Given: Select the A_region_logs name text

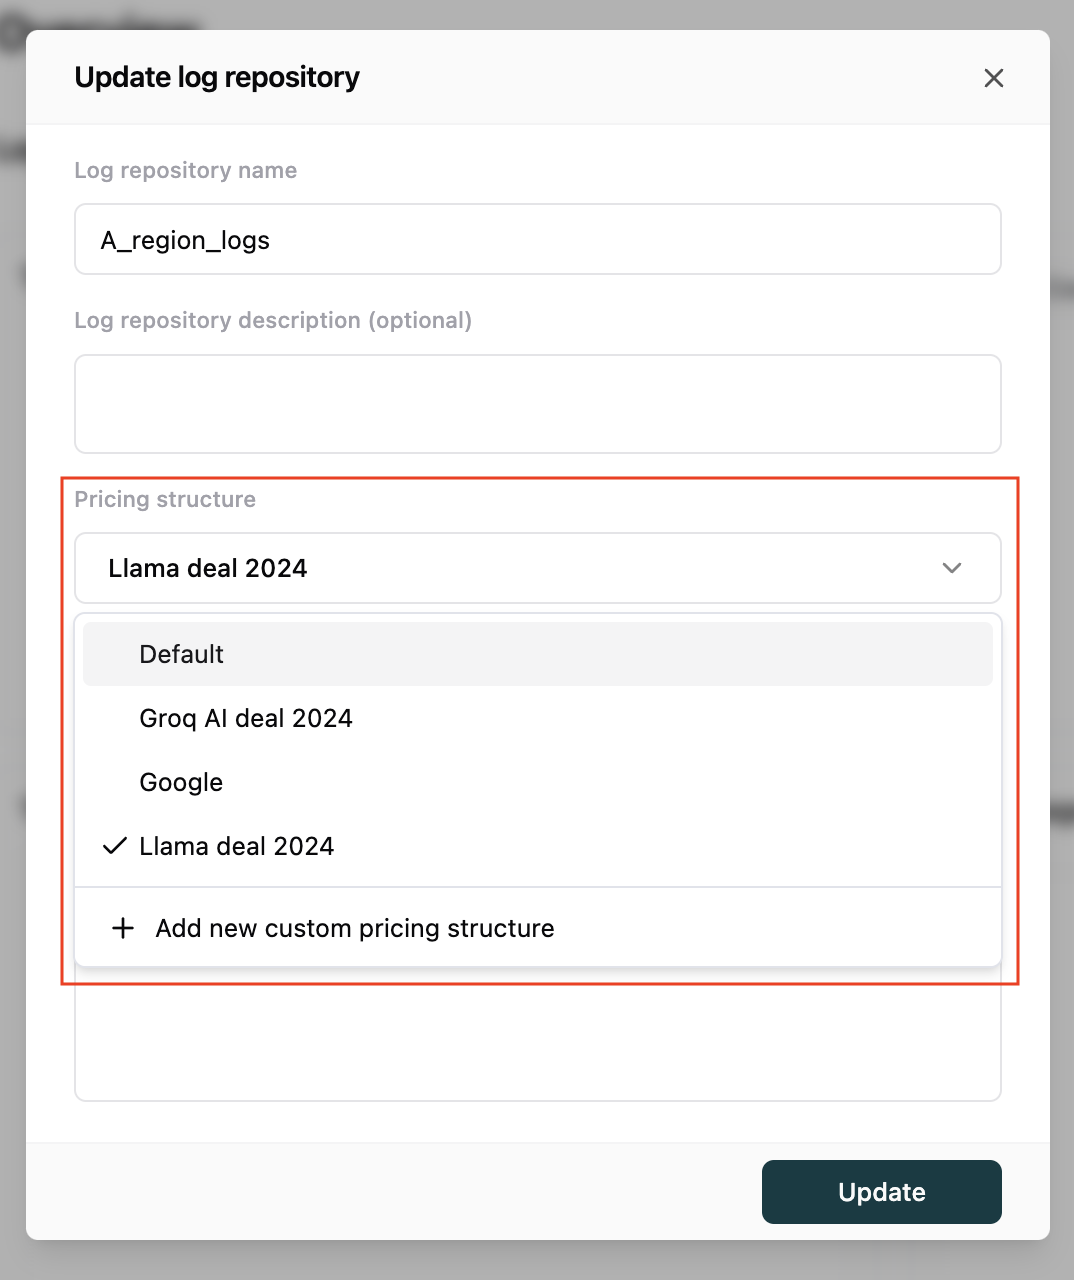Looking at the screenshot, I should point(184,239).
